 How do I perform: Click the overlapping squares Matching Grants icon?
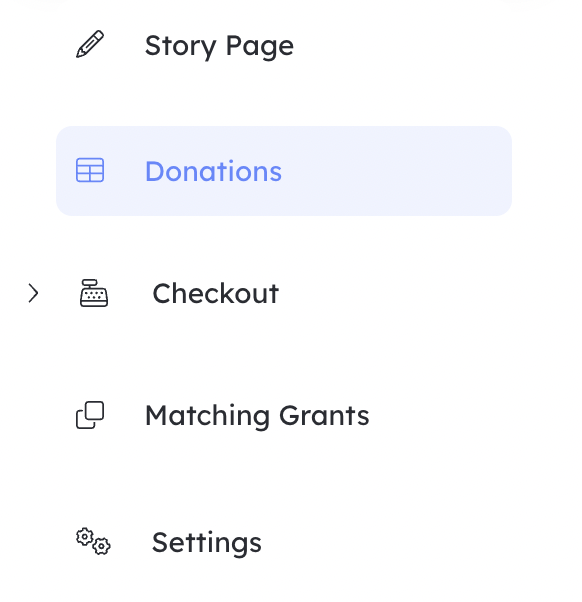coord(90,415)
